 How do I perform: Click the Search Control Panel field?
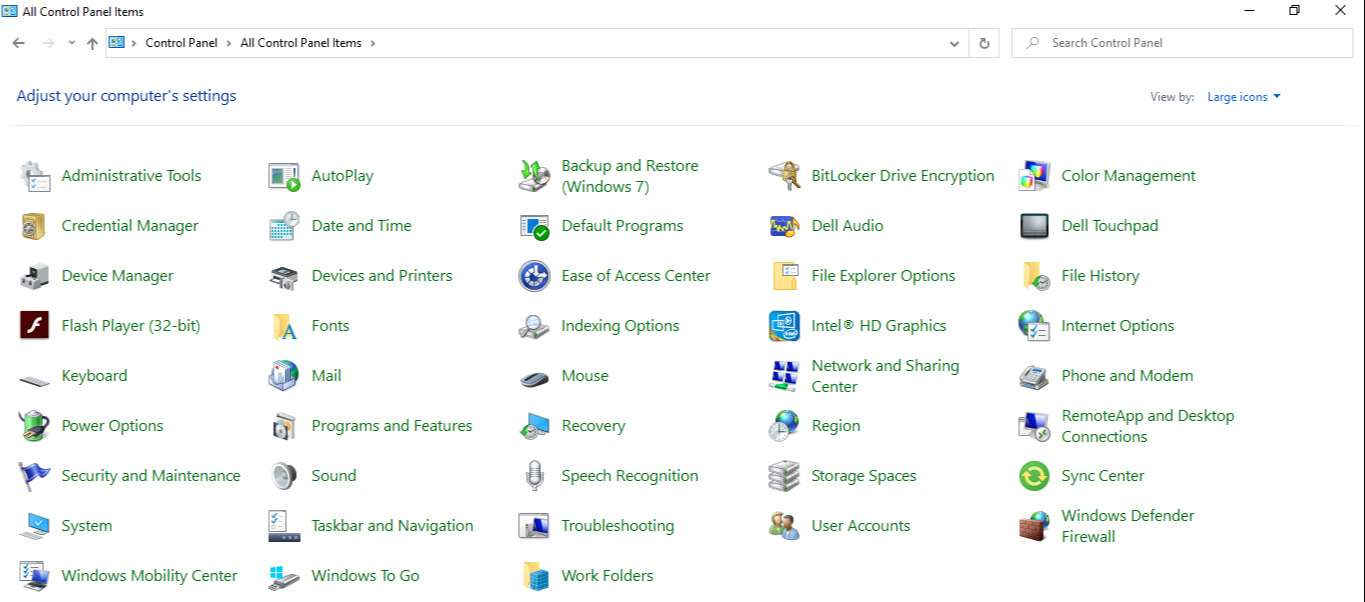pyautogui.click(x=1182, y=43)
